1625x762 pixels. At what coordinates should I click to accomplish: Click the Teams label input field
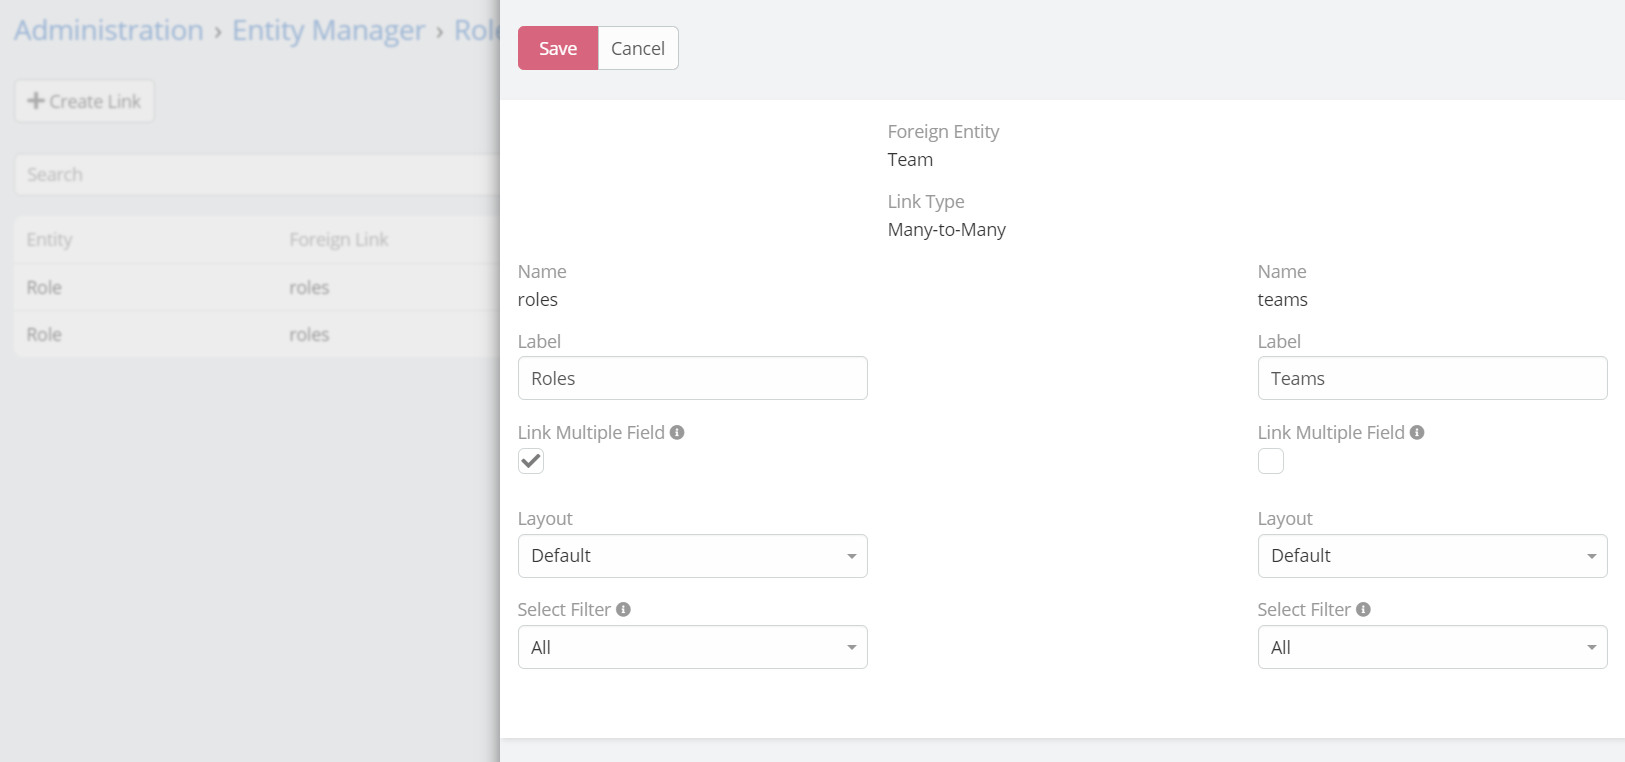1432,379
